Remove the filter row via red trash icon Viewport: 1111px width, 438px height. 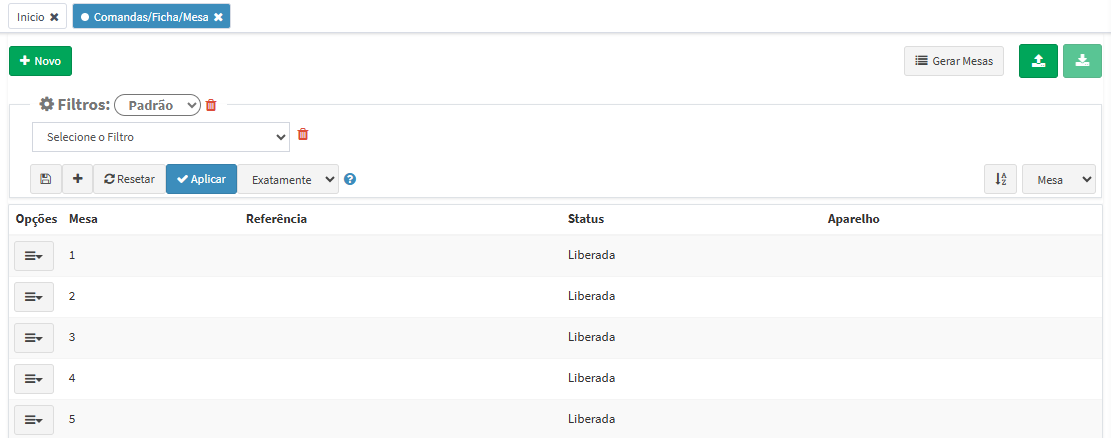(303, 134)
